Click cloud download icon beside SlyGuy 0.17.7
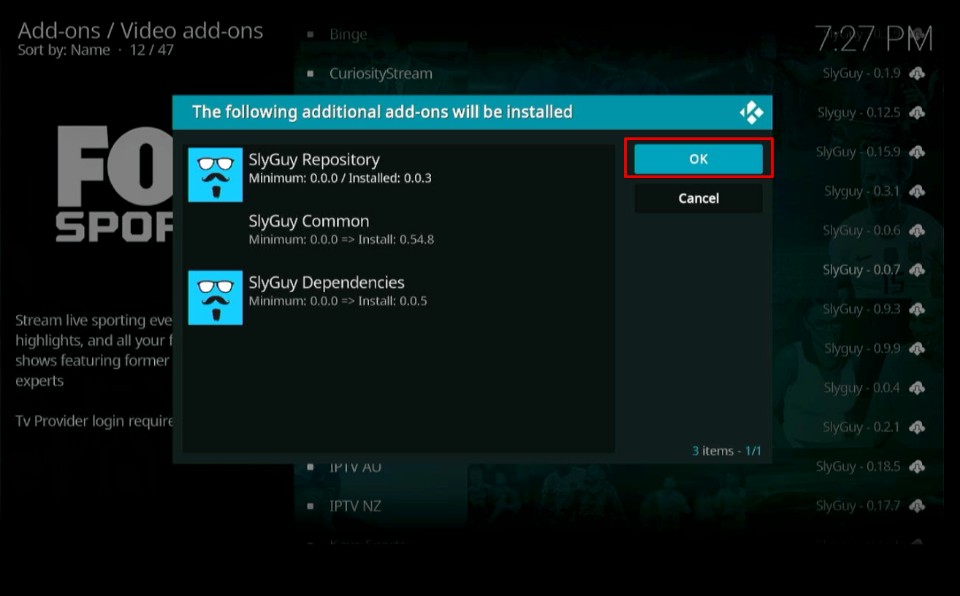 click(x=917, y=506)
